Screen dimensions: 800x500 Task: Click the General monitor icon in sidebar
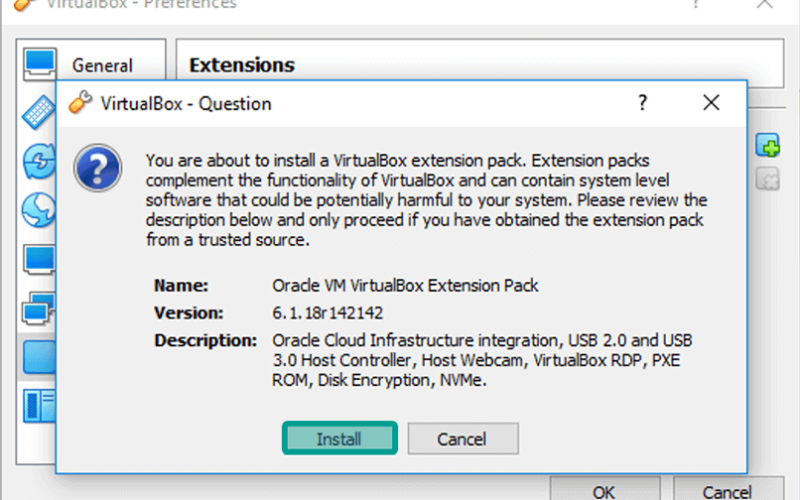[39, 64]
